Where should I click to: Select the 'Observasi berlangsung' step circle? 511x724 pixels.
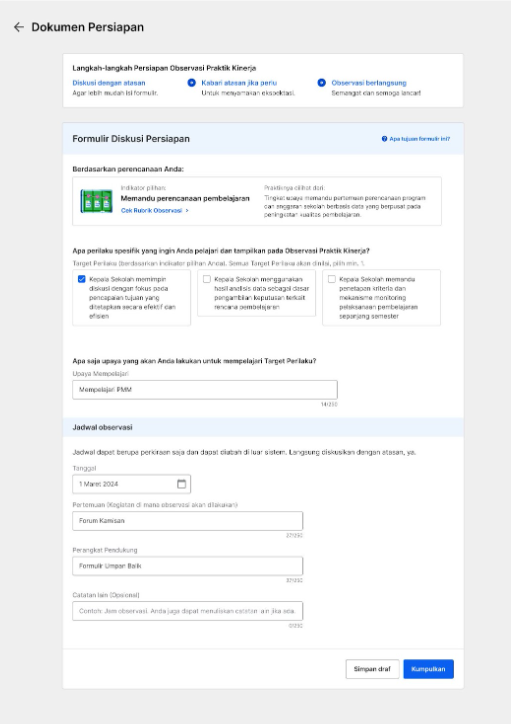click(x=321, y=83)
